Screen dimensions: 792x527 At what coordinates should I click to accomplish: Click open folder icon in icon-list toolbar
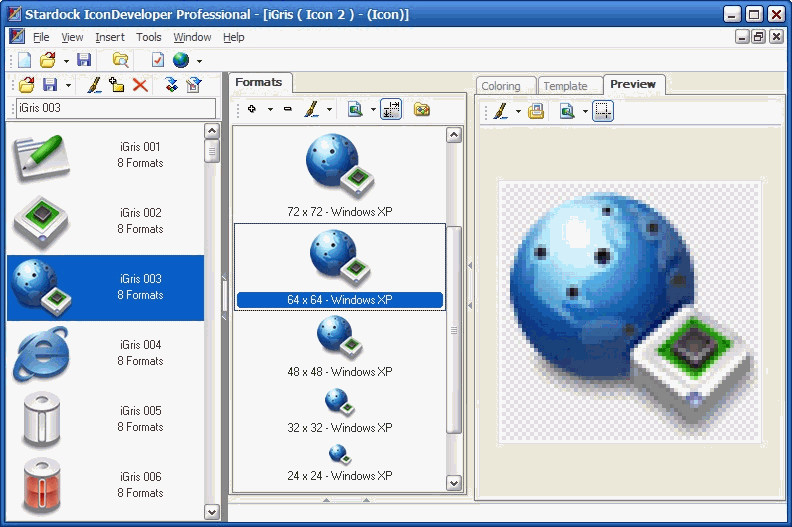coord(26,84)
